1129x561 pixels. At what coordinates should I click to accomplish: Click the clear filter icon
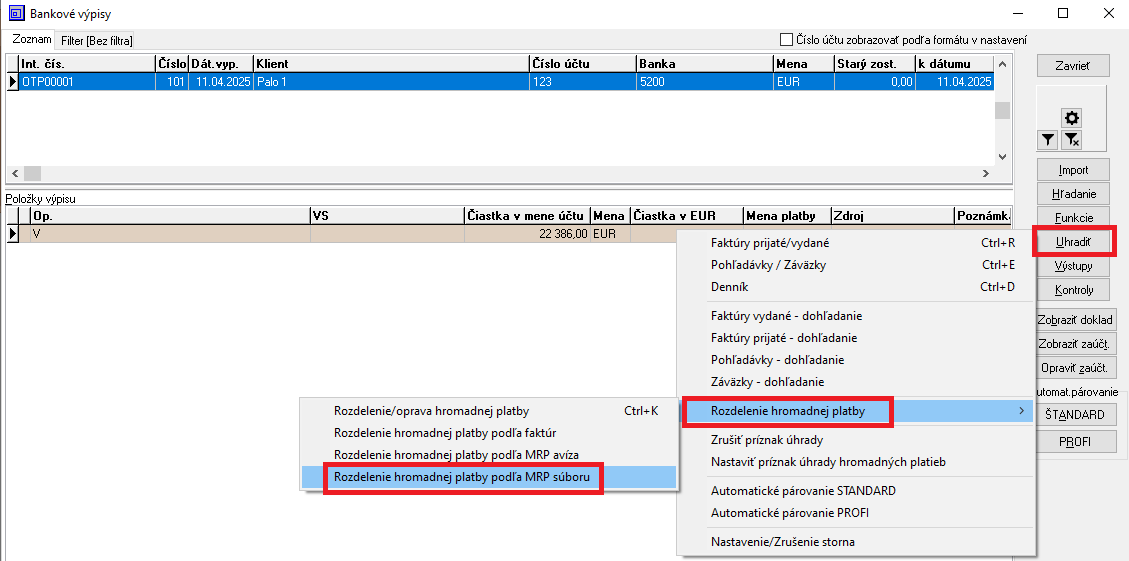[x=1071, y=141]
